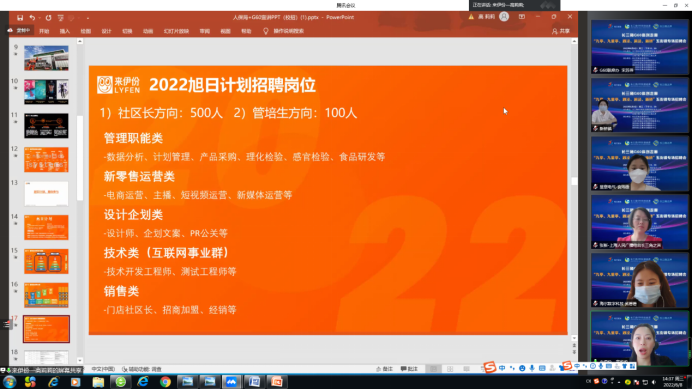Open Windows Start orb
The height and width of the screenshot is (390, 693).
click(10, 382)
